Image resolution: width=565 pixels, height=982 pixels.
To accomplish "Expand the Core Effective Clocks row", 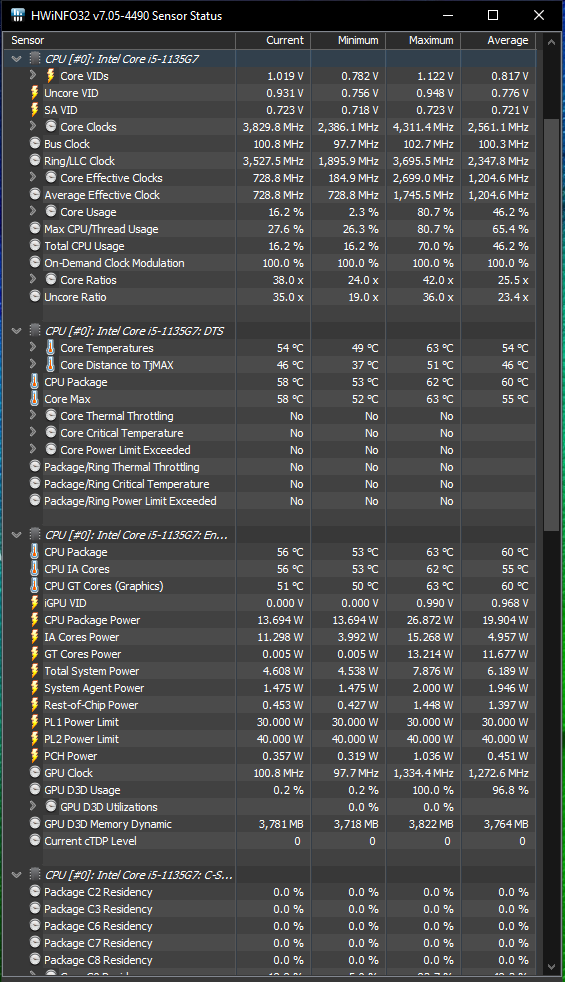I will 33,177.
